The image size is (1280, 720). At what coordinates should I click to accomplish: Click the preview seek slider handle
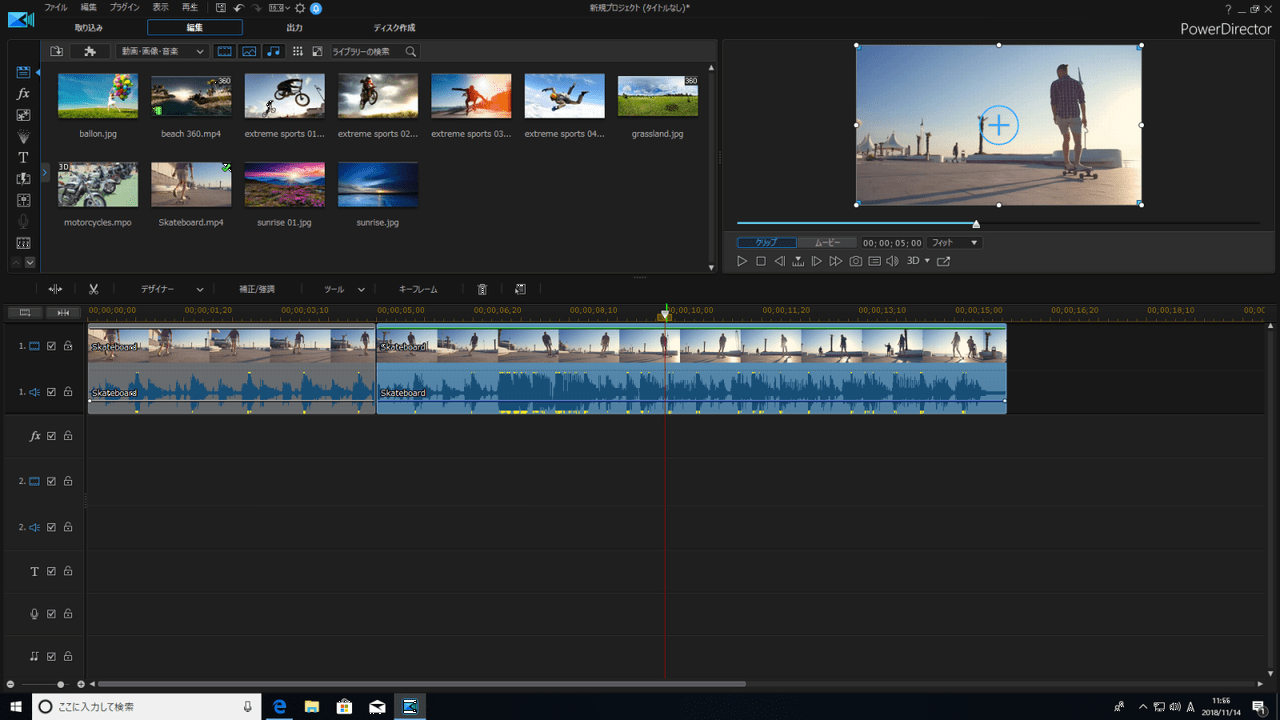pyautogui.click(x=976, y=224)
